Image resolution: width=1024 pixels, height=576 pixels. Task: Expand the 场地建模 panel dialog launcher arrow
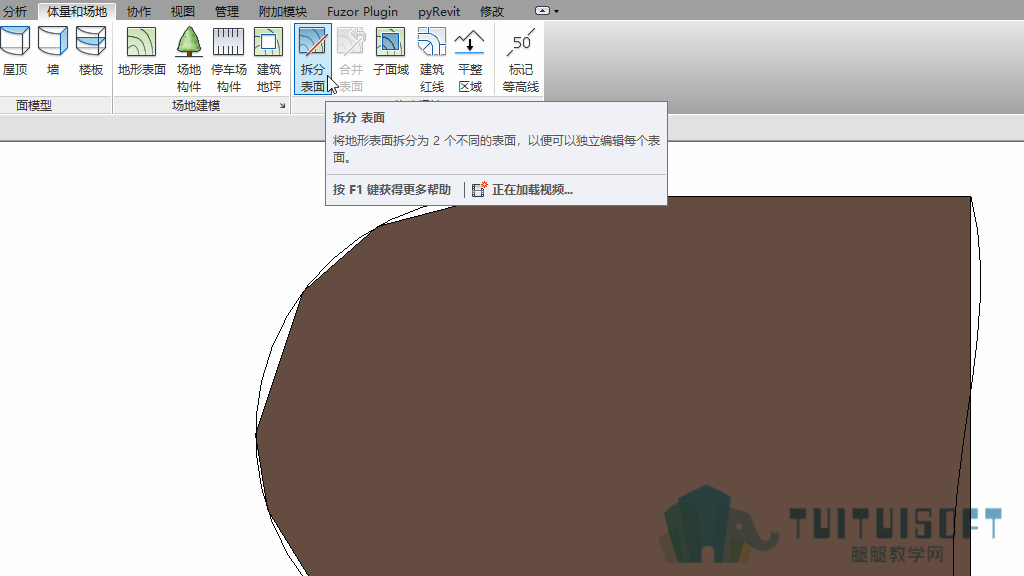point(283,105)
